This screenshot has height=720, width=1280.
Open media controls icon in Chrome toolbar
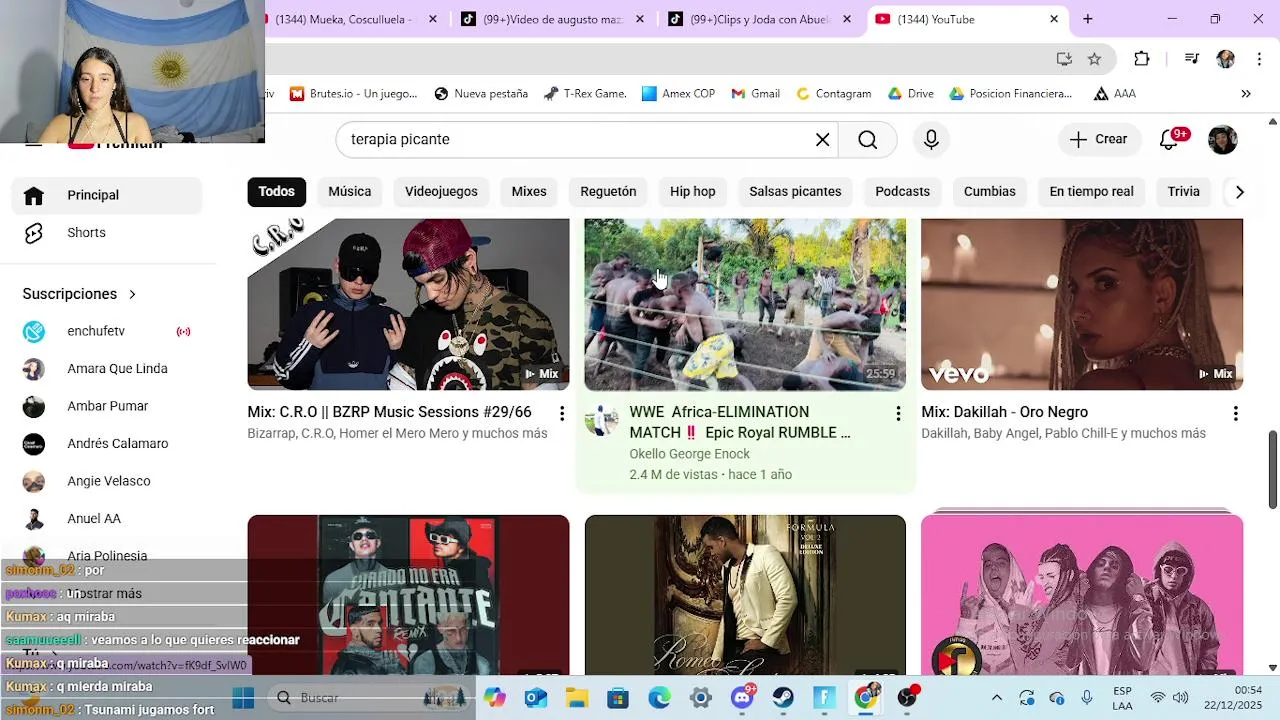point(1191,59)
